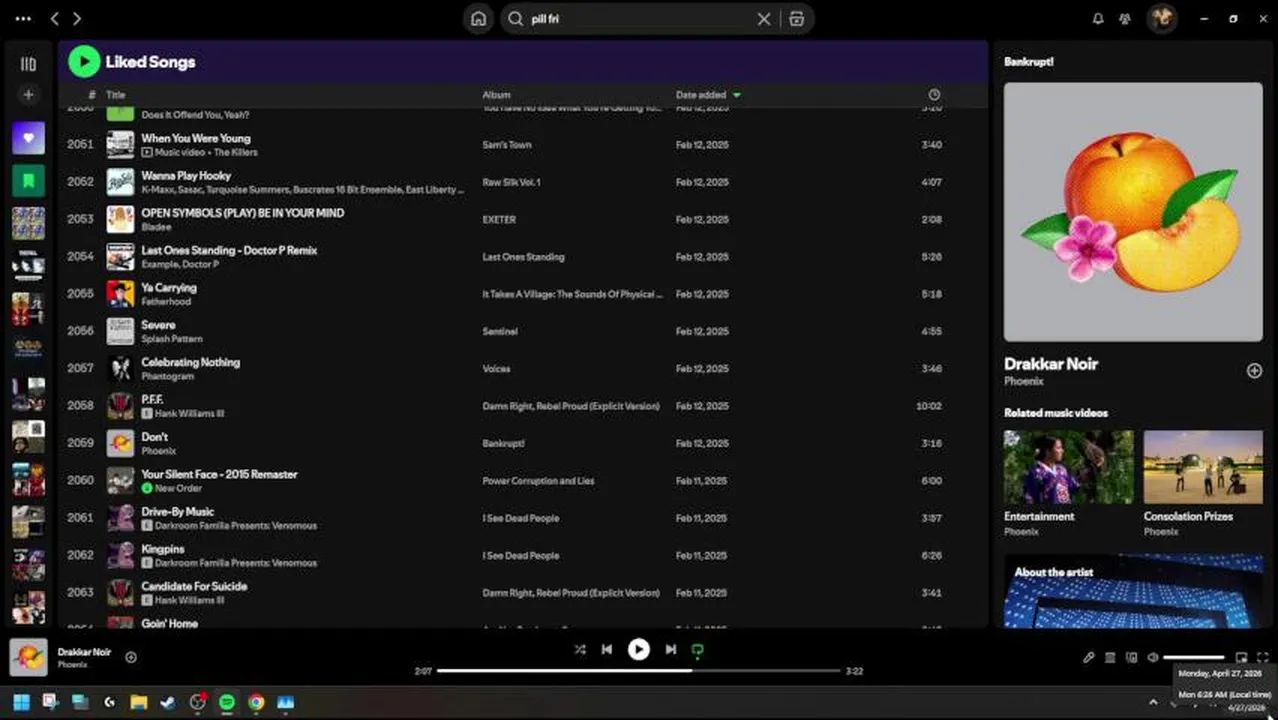Open Your Library sidebar icon

point(28,64)
